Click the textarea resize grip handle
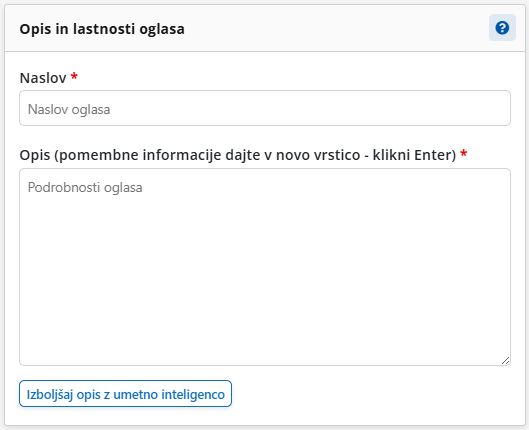529x430 pixels. pos(505,360)
